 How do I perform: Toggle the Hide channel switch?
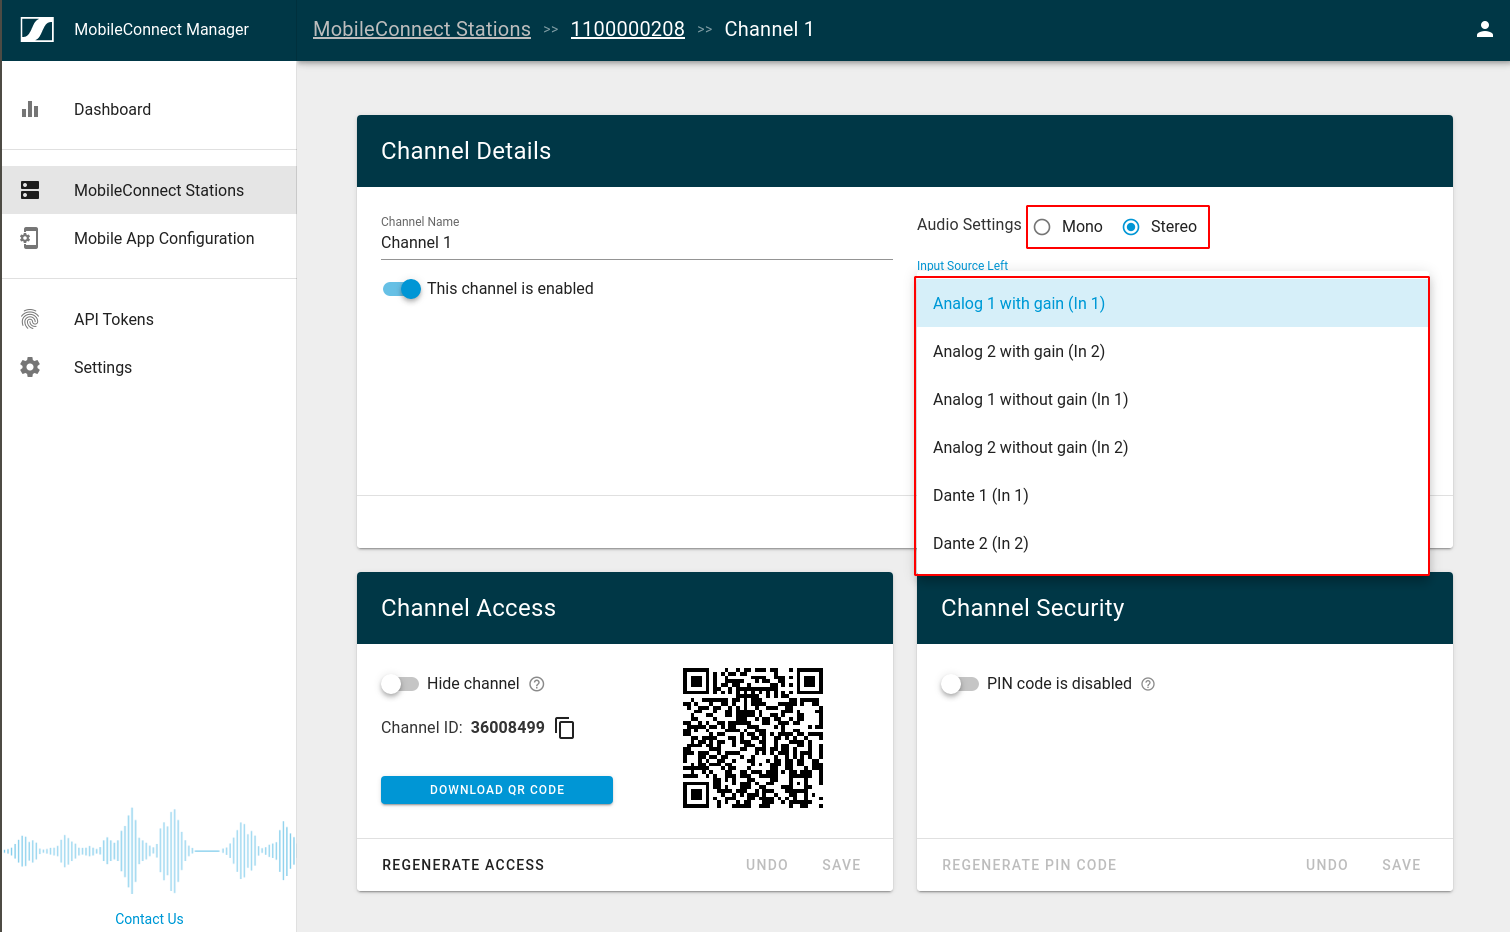[x=400, y=684]
